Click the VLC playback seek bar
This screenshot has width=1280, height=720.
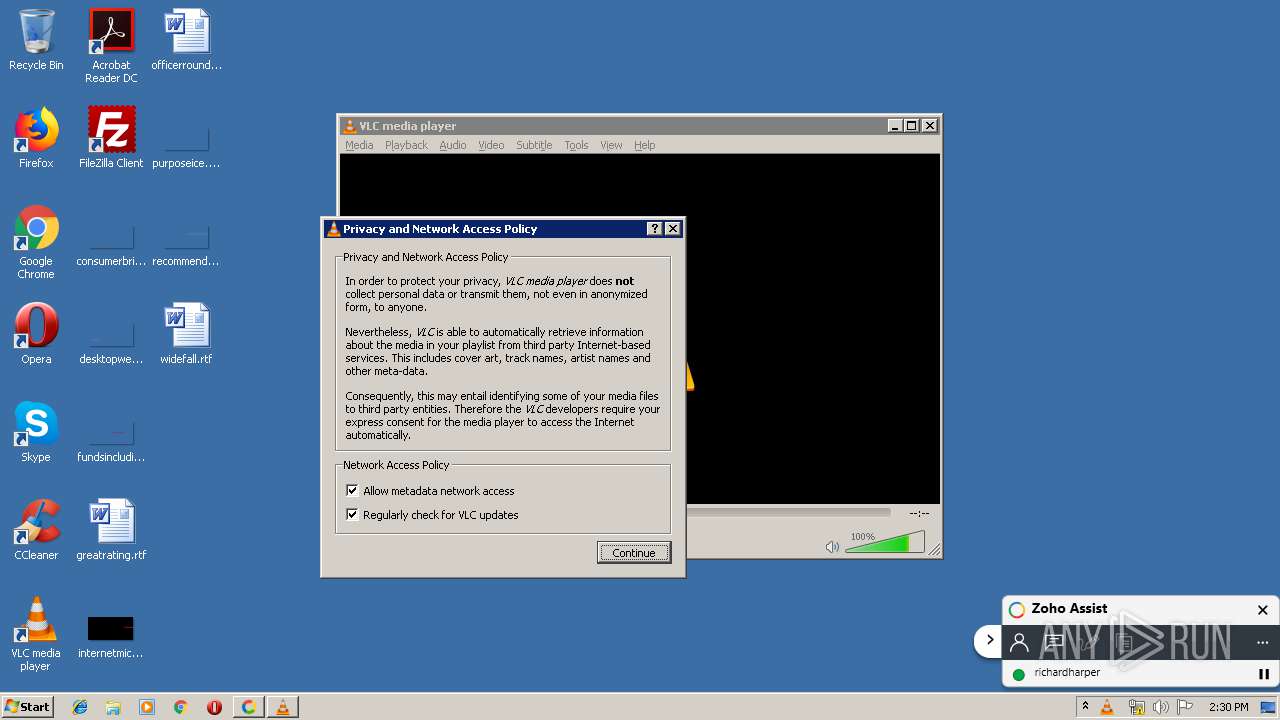click(788, 512)
